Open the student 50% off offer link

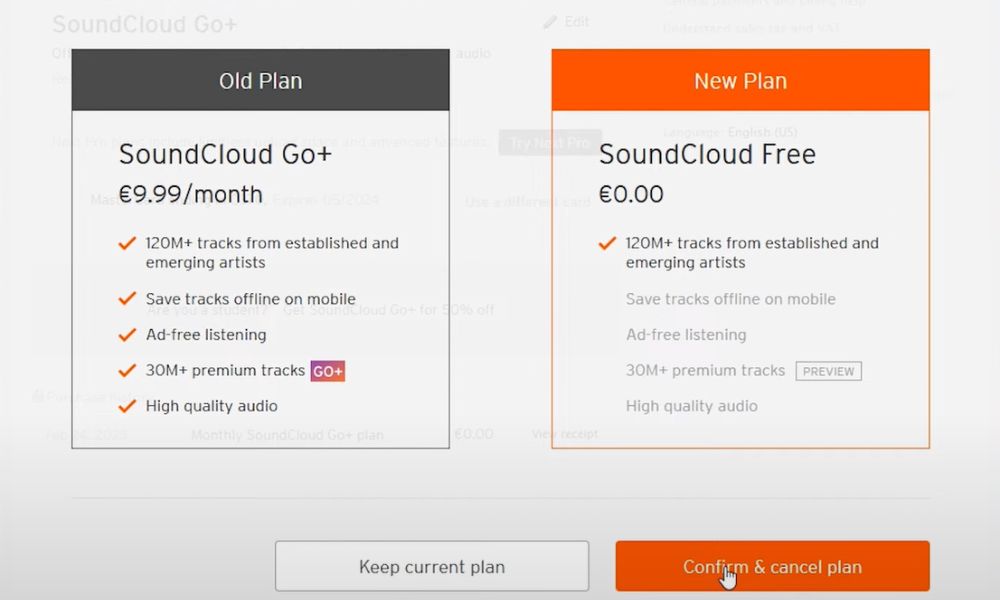(388, 310)
